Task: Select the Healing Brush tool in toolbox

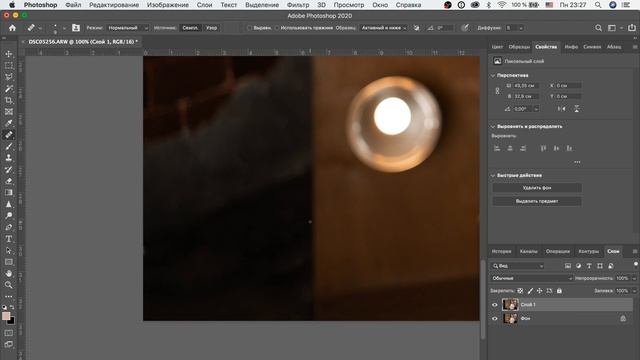Action: pyautogui.click(x=9, y=135)
